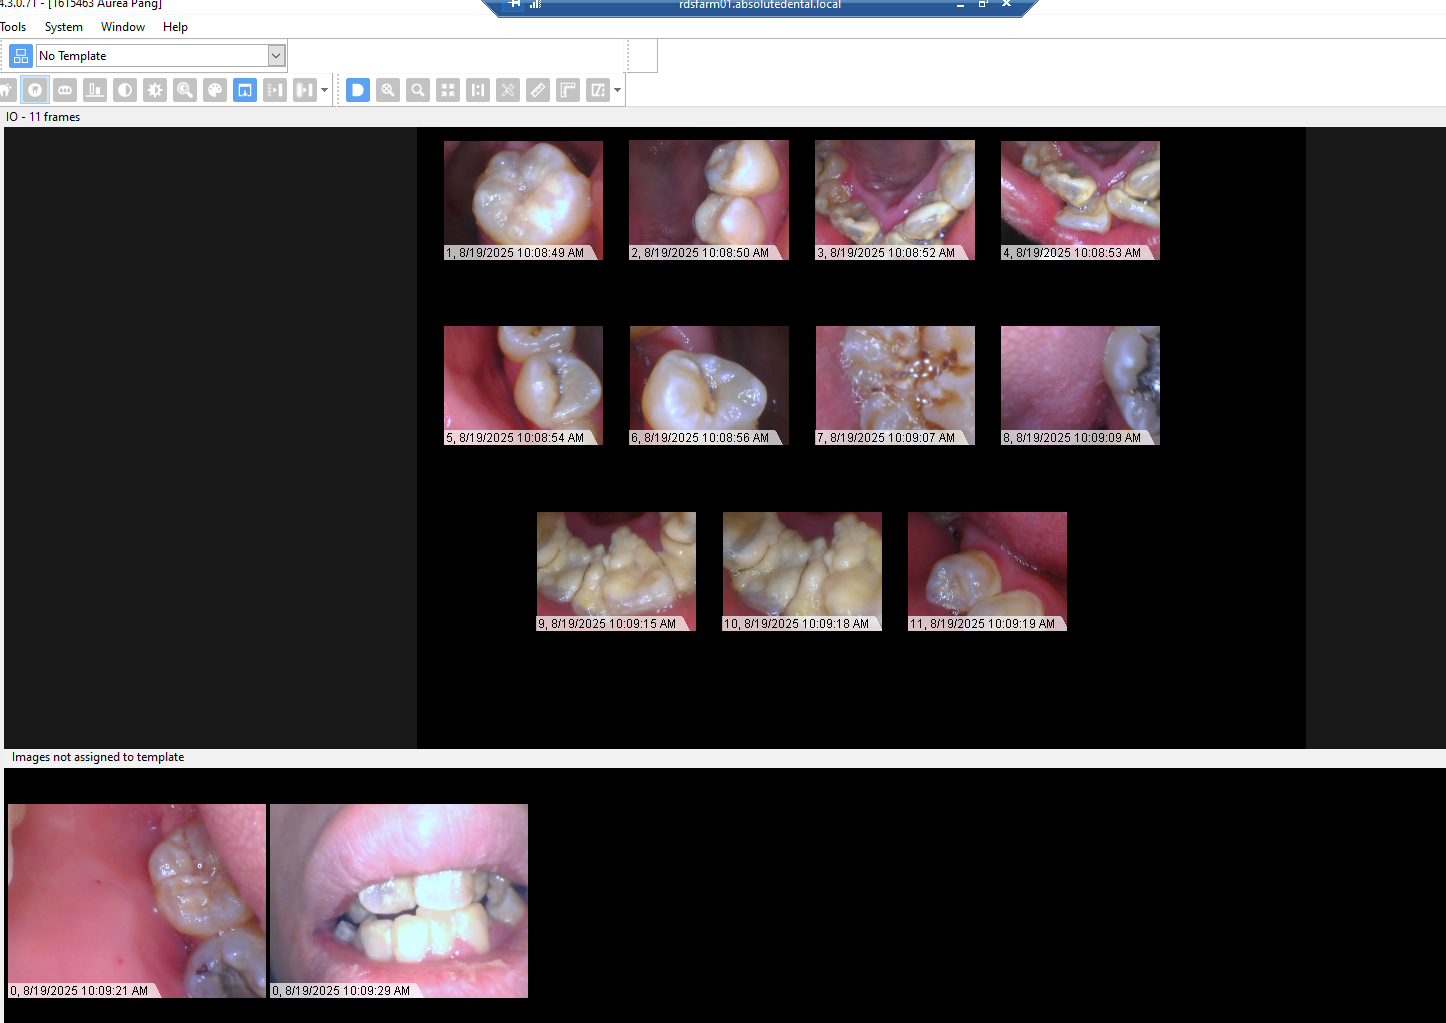The height and width of the screenshot is (1023, 1446).
Task: Select the angle measurement tool
Action: coord(568,90)
